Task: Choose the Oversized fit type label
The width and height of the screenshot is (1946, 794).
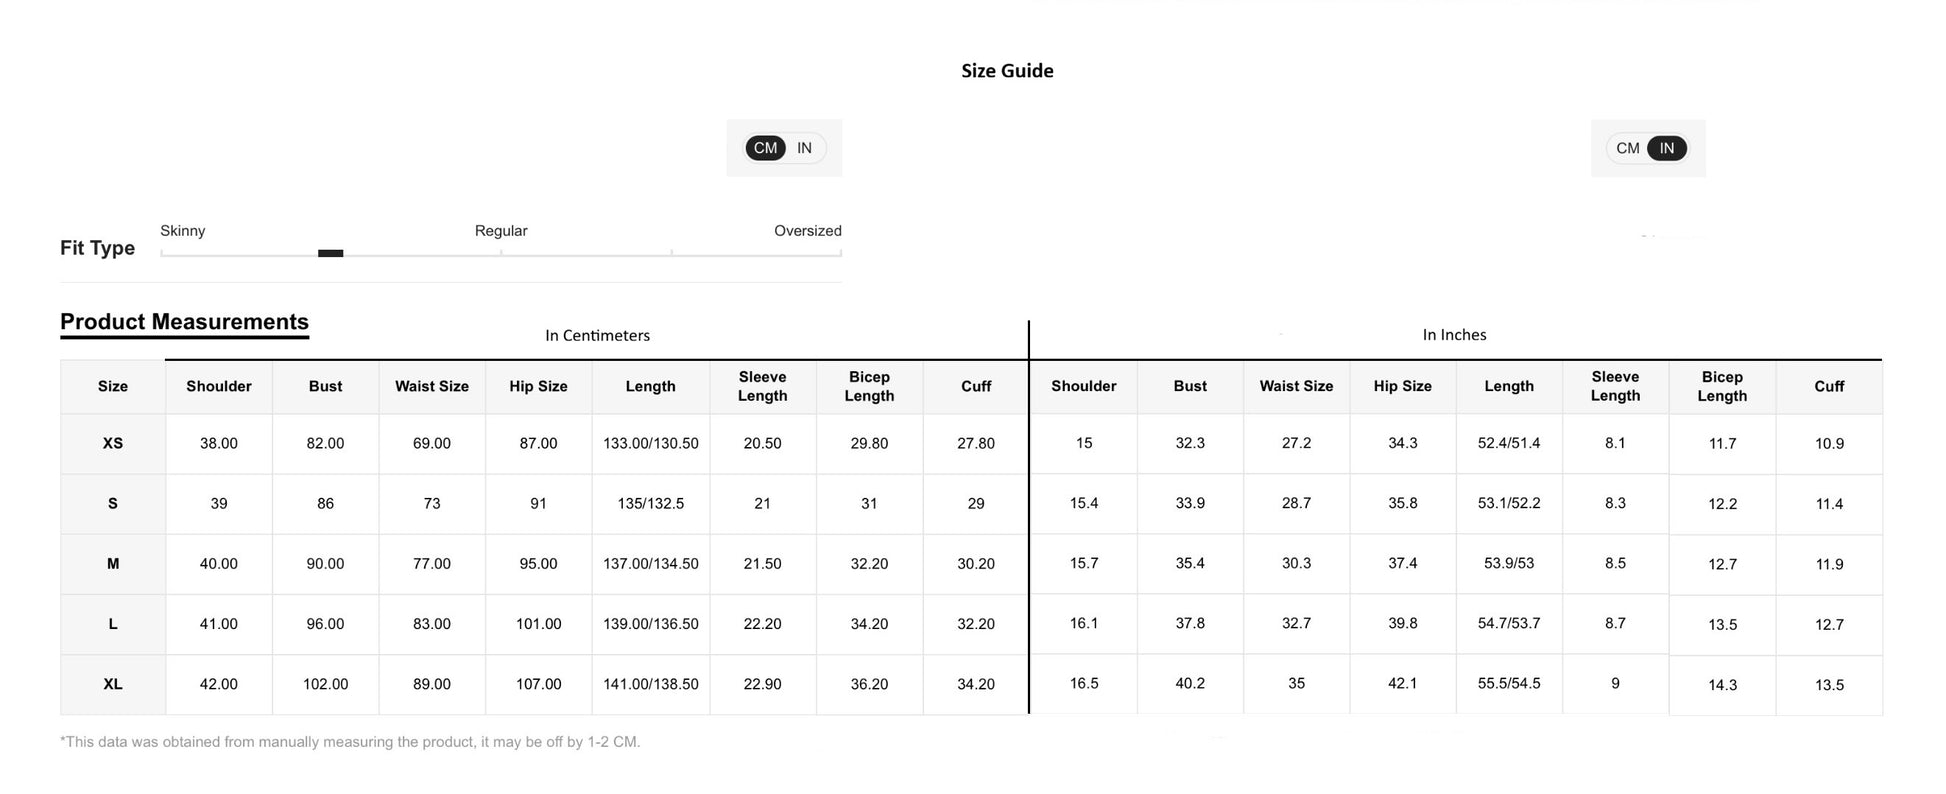Action: tap(807, 231)
